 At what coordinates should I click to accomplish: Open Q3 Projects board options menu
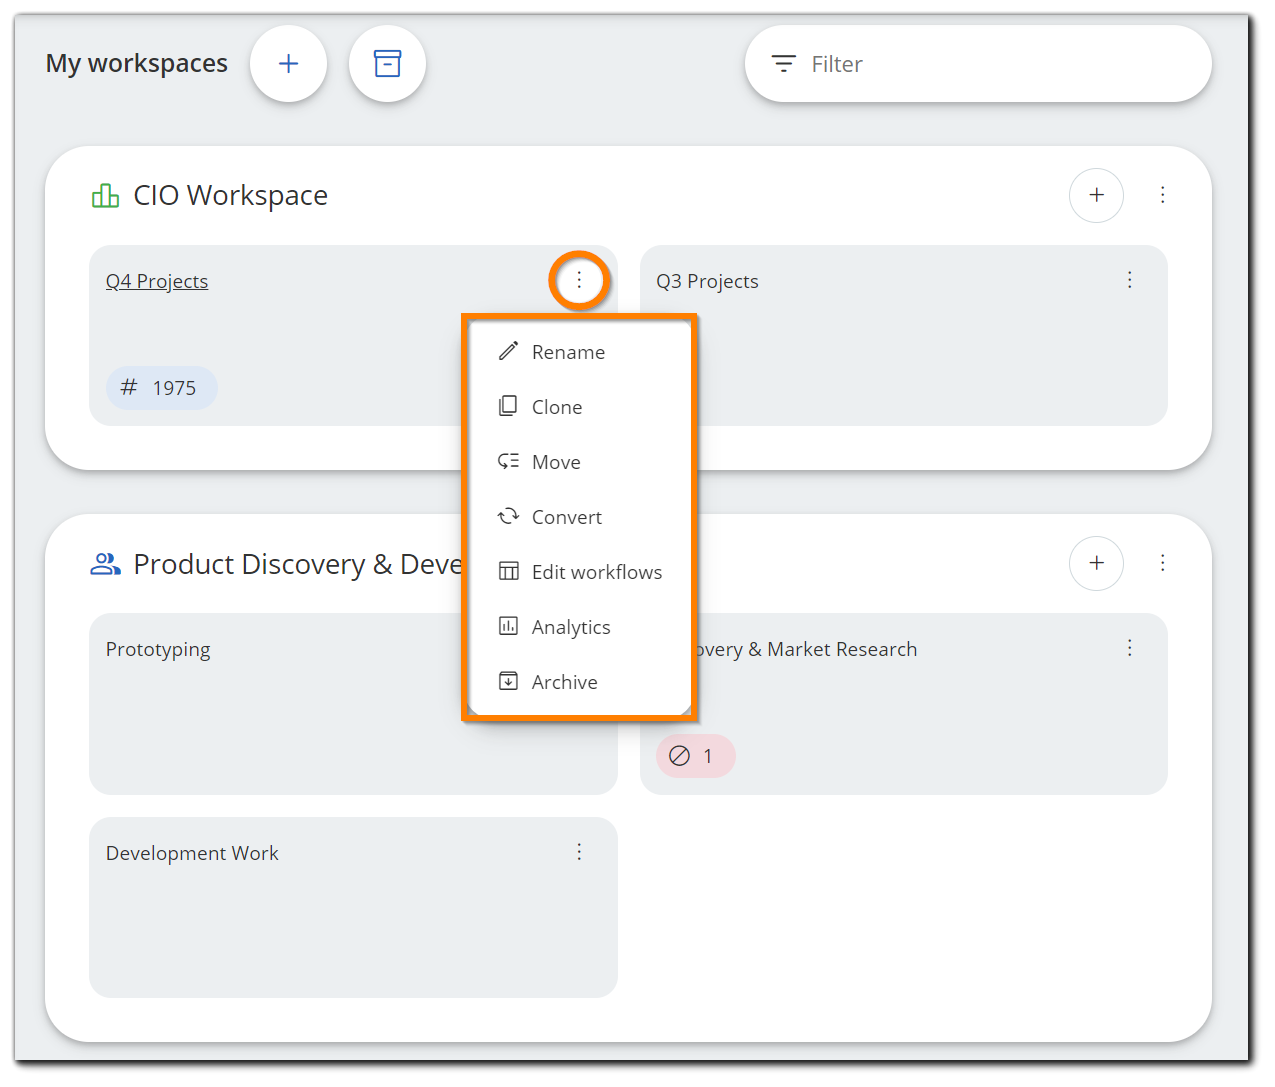(1129, 280)
